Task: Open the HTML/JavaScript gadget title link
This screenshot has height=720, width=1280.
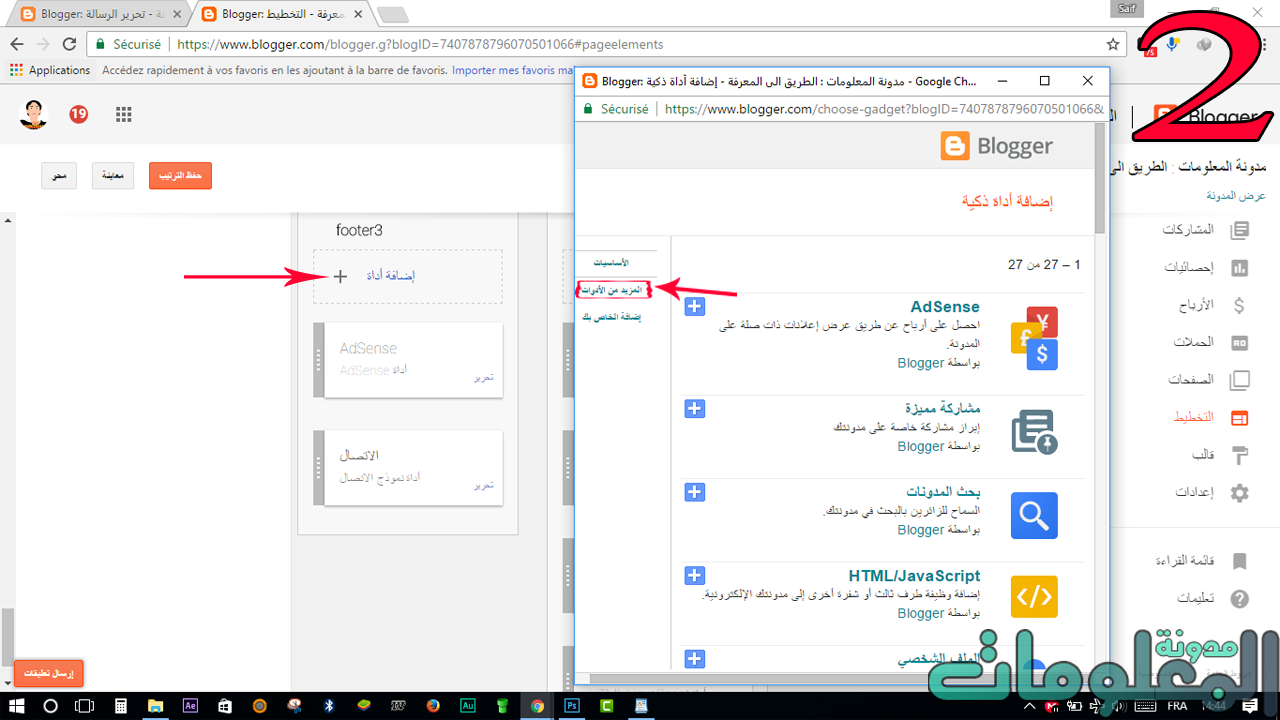Action: click(x=914, y=575)
